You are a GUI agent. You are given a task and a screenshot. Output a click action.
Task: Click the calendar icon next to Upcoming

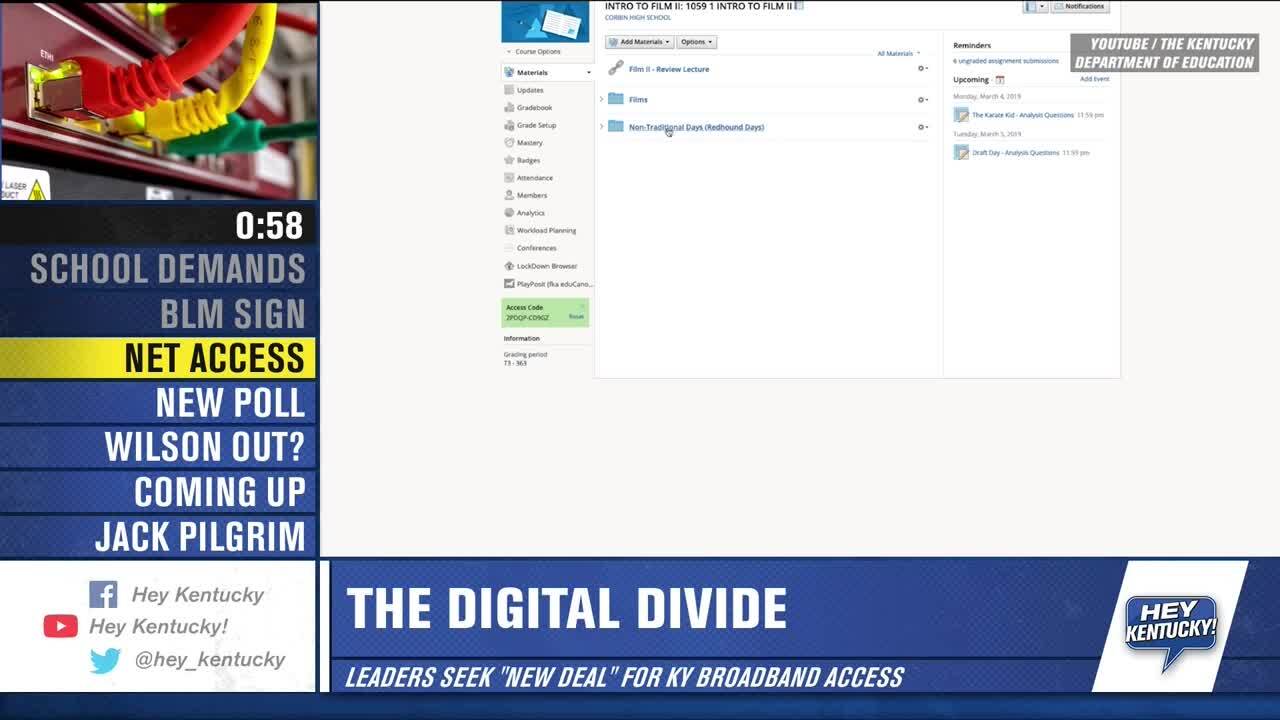click(x=999, y=80)
